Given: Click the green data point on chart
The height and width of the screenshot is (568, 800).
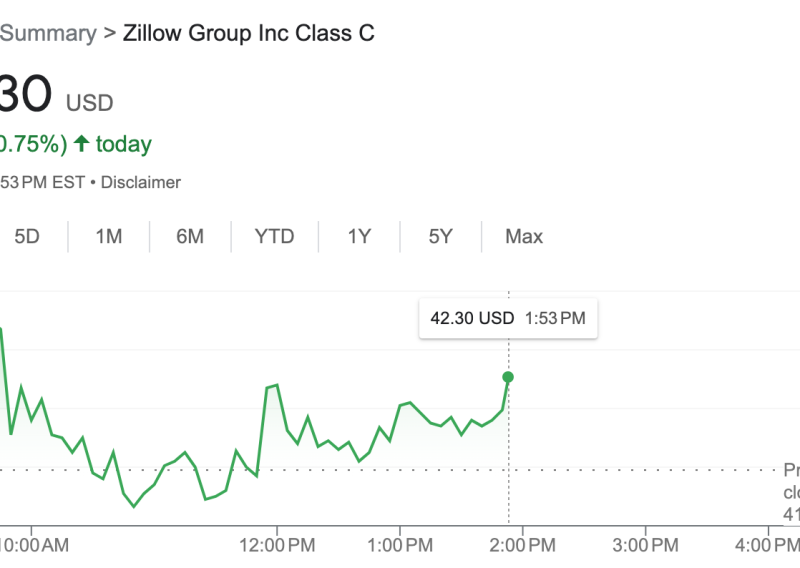Looking at the screenshot, I should (x=508, y=377).
